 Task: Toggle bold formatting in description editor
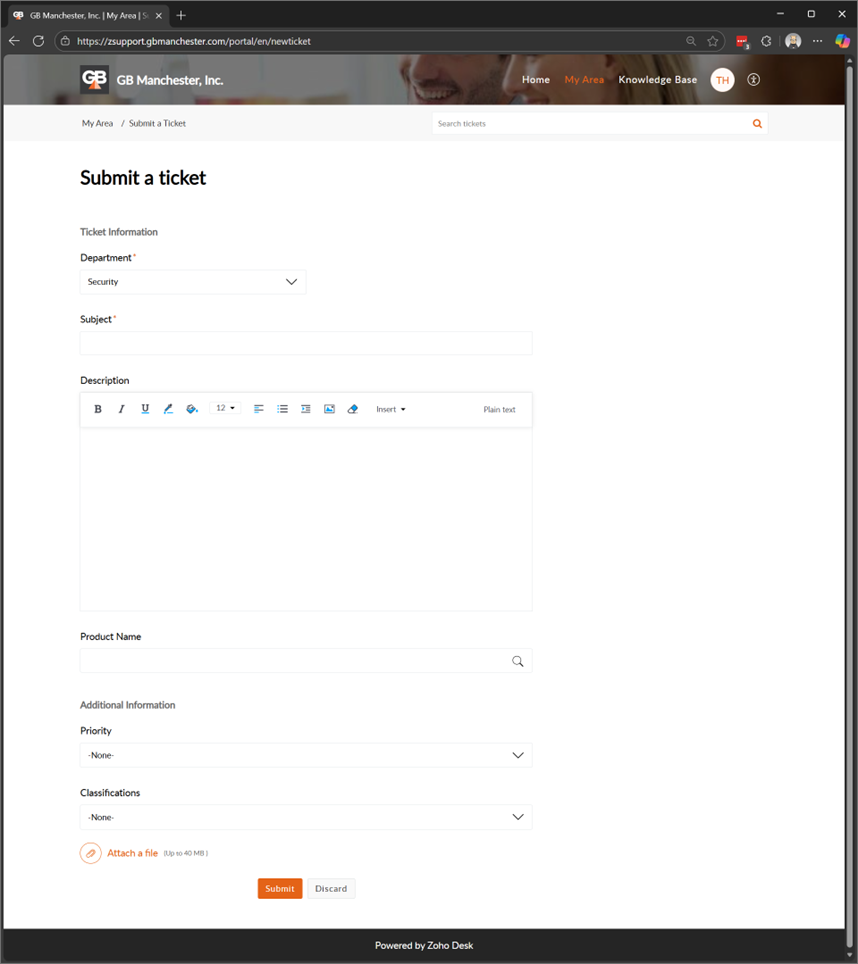(98, 409)
